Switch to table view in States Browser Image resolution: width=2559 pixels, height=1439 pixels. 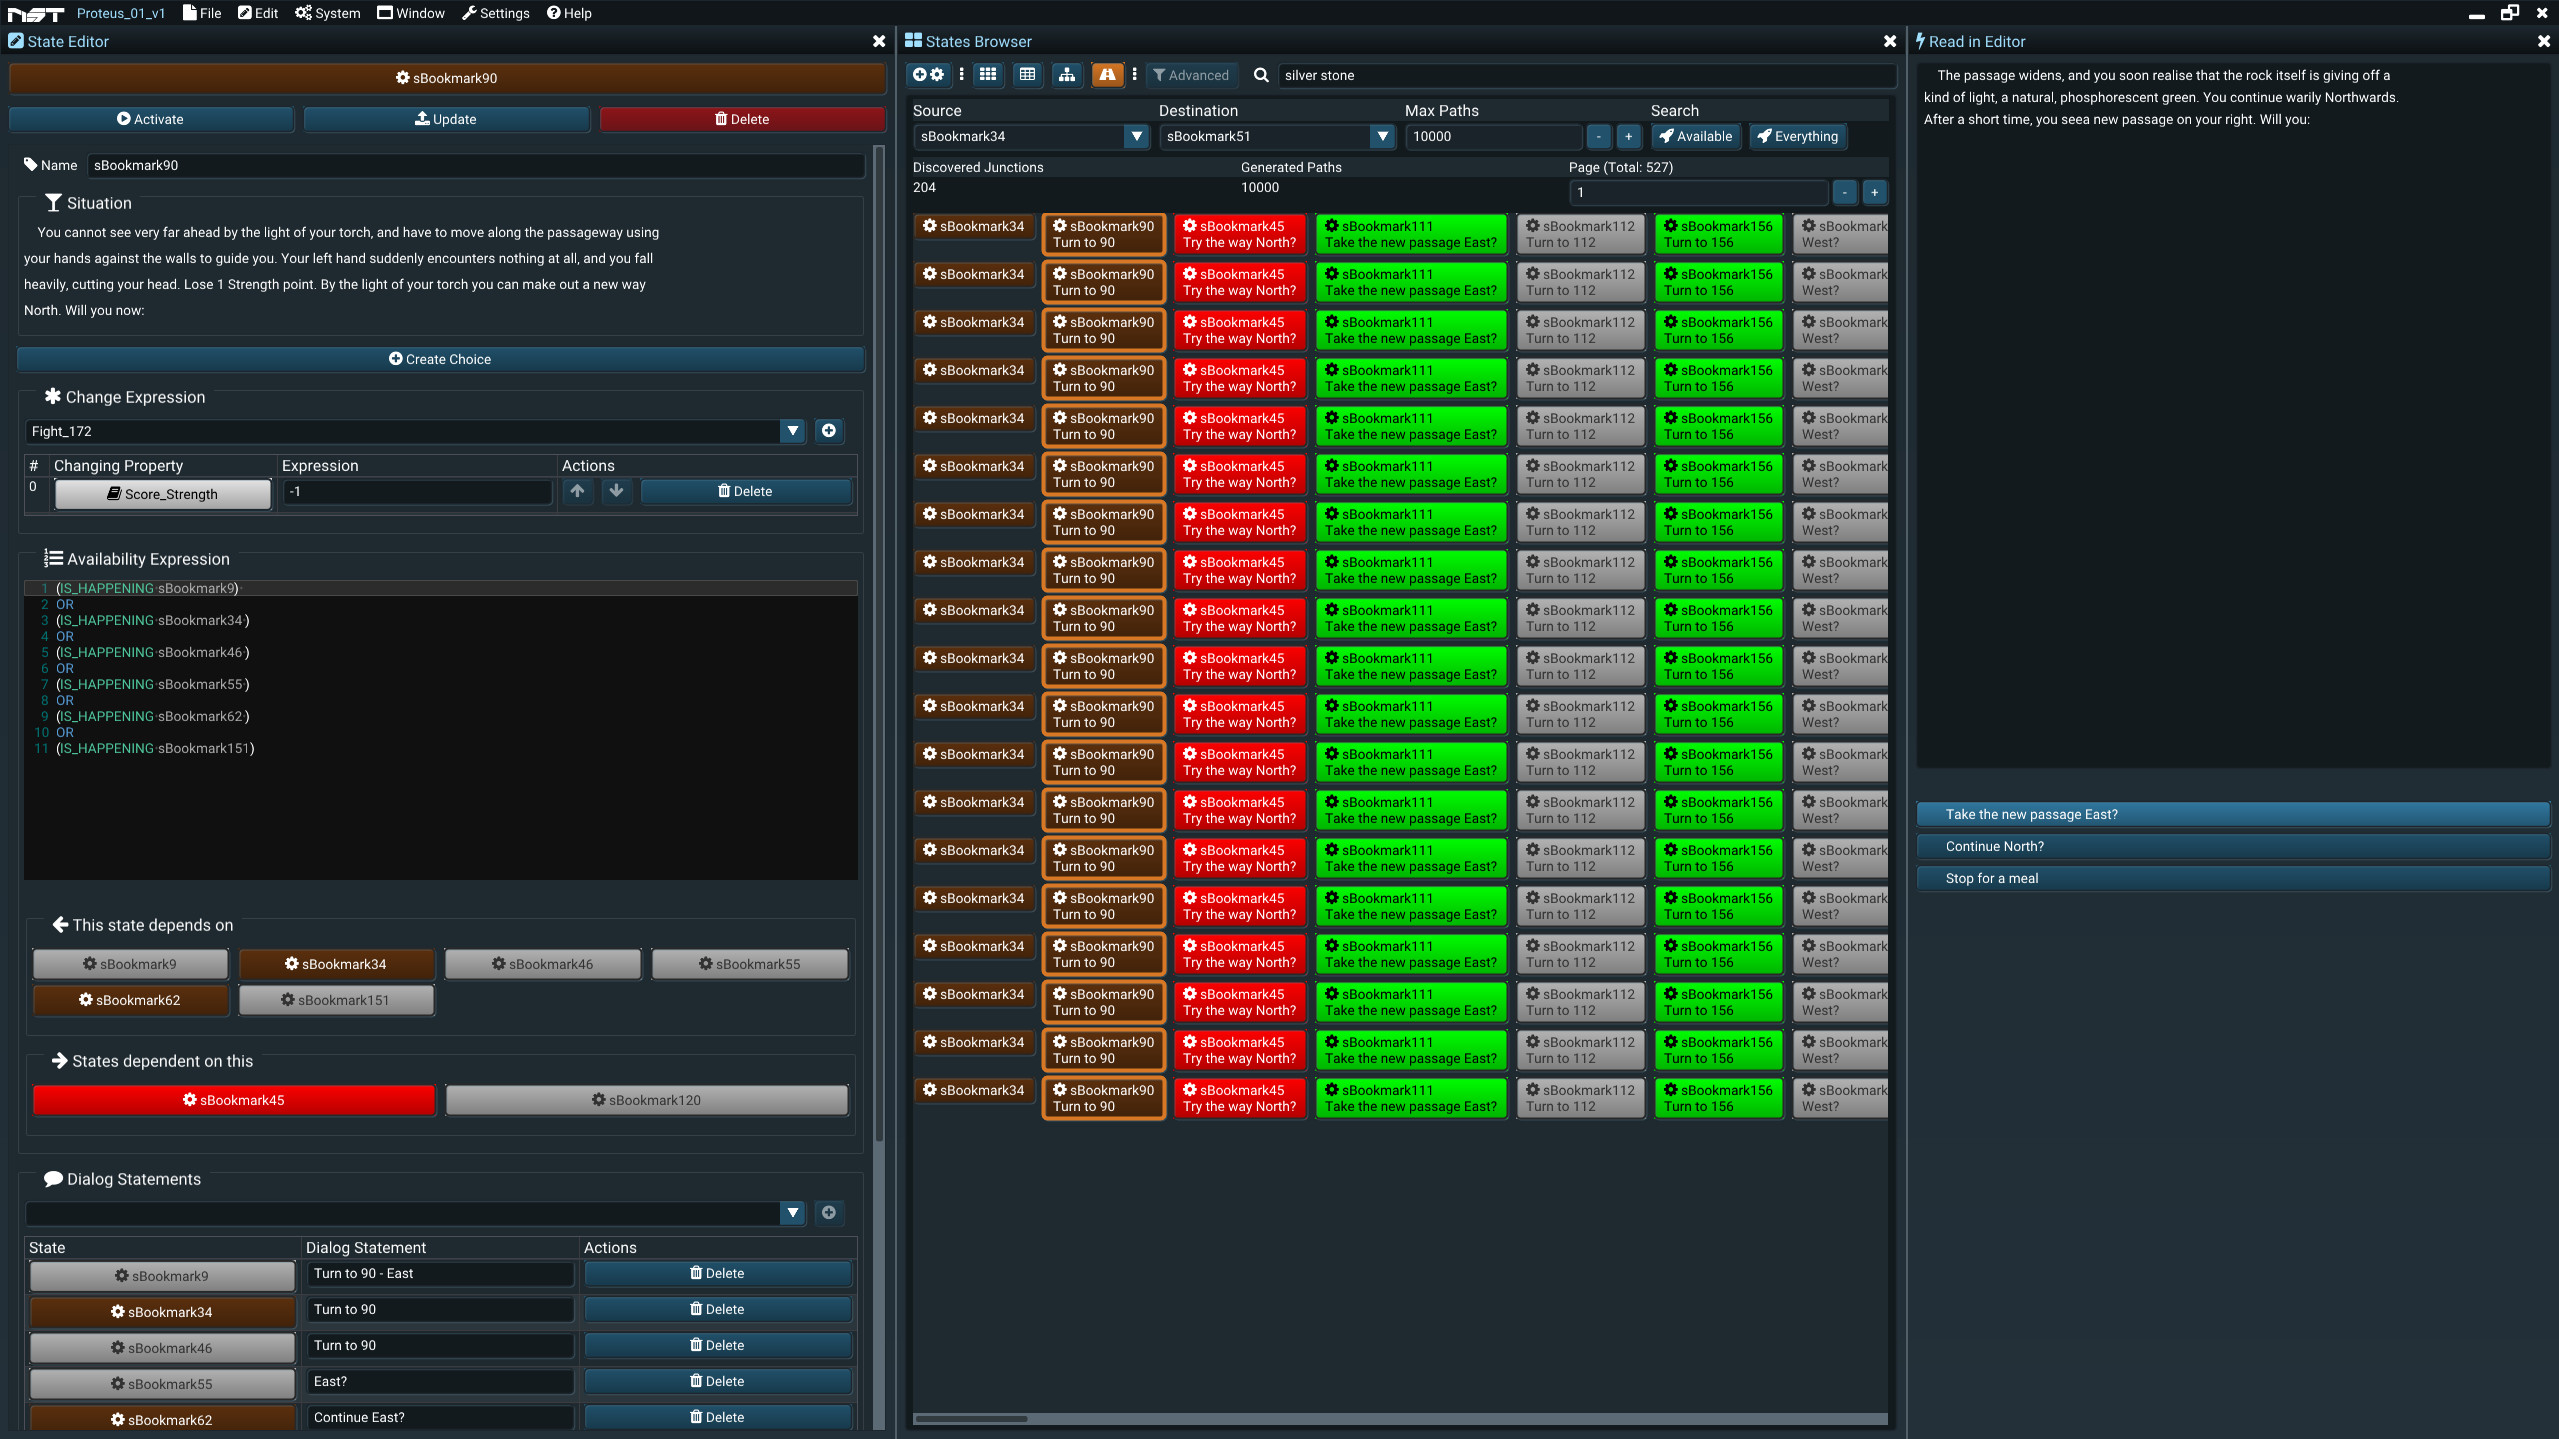1027,75
